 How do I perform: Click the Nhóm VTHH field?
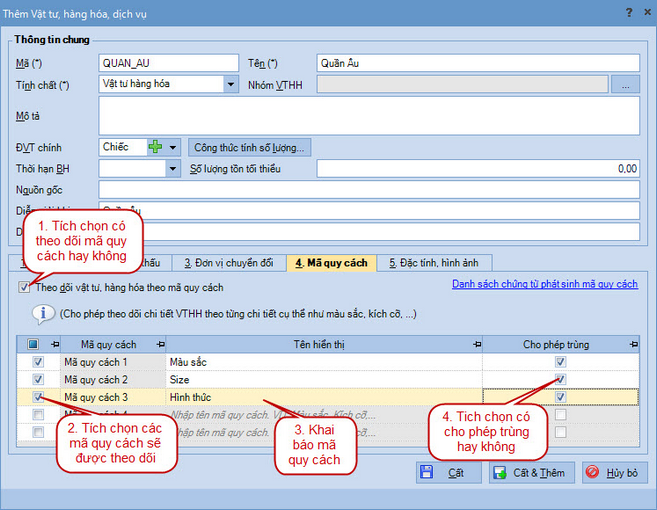pyautogui.click(x=463, y=84)
